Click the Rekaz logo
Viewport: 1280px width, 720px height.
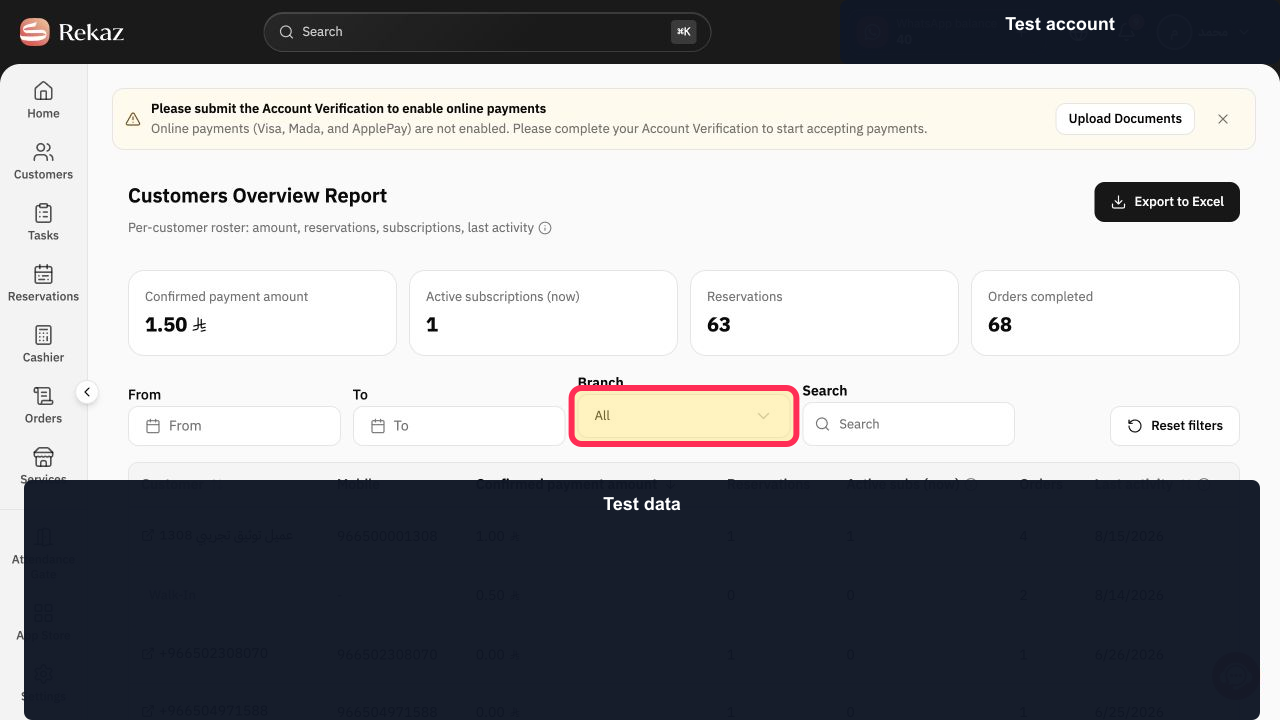[x=72, y=32]
